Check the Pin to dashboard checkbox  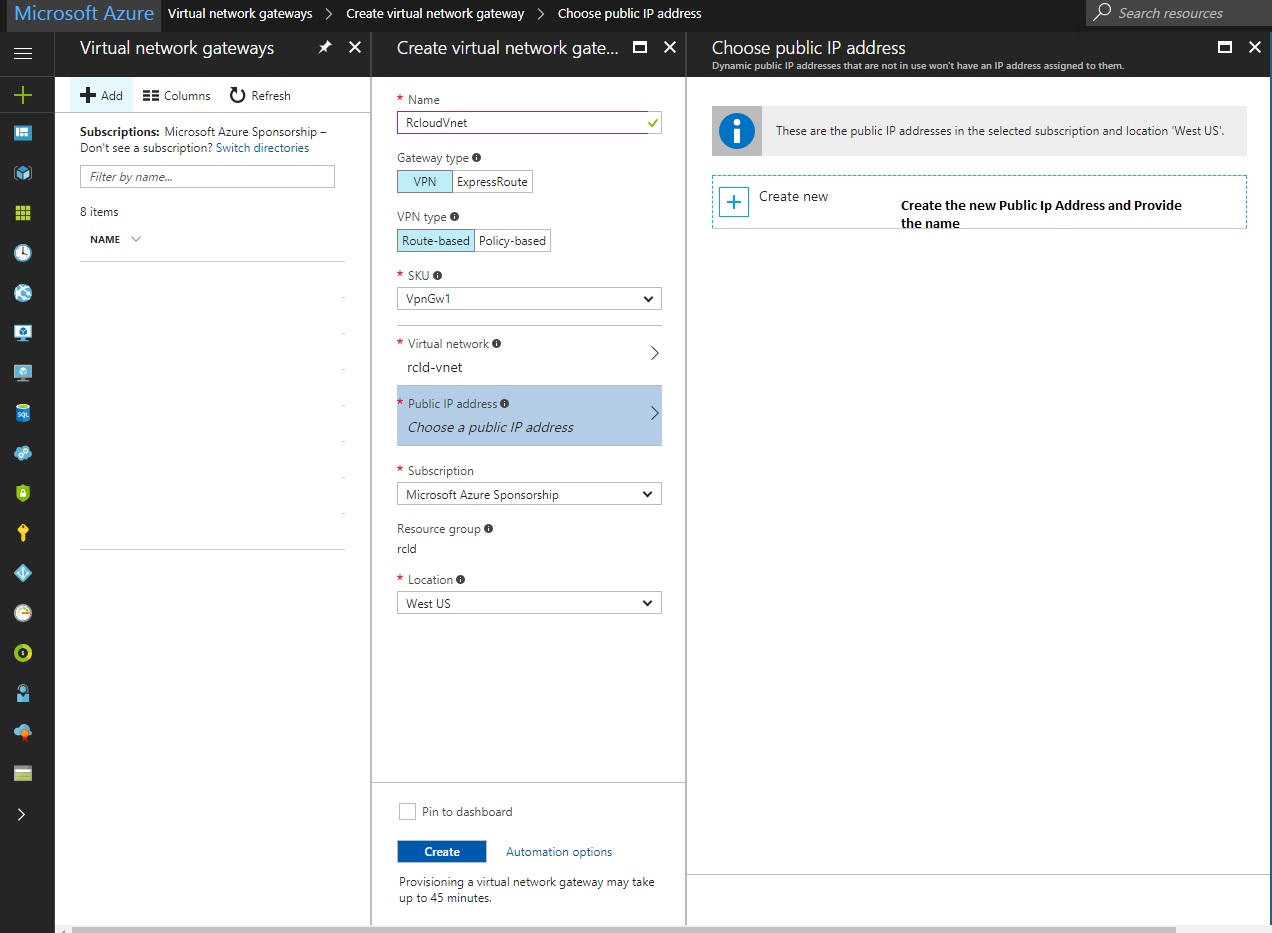pos(407,811)
